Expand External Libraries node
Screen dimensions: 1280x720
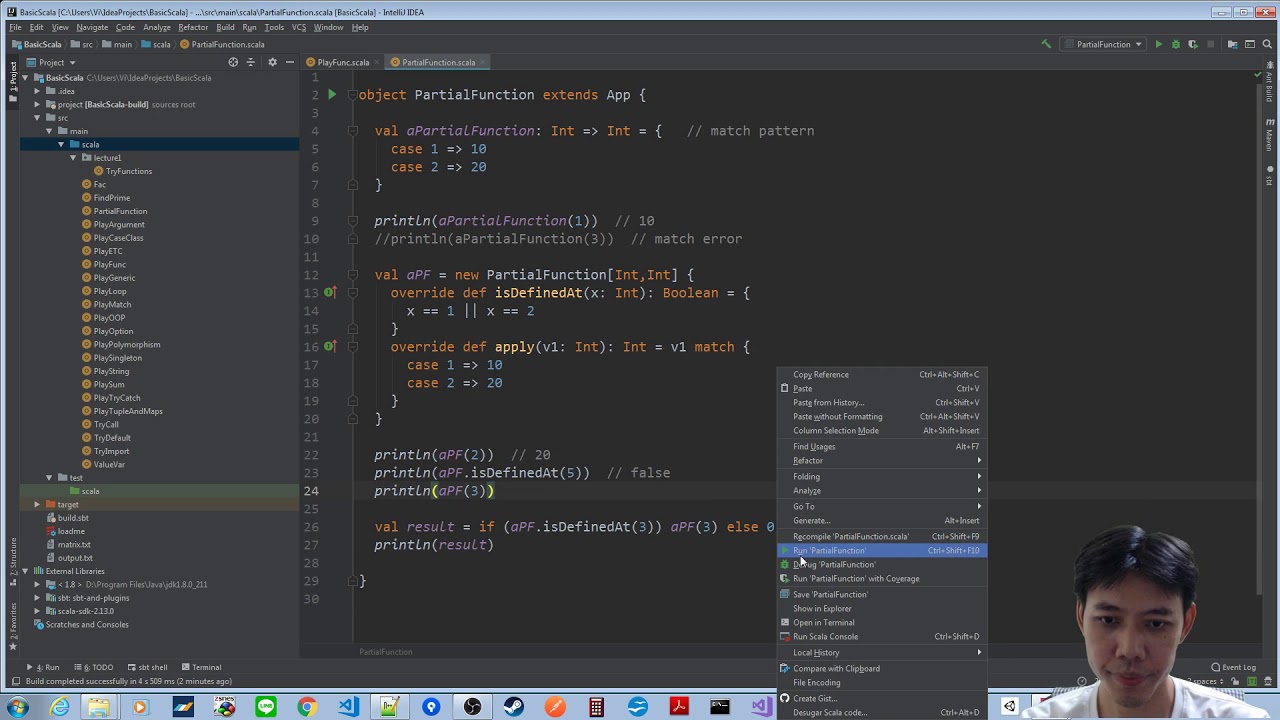(x=25, y=571)
